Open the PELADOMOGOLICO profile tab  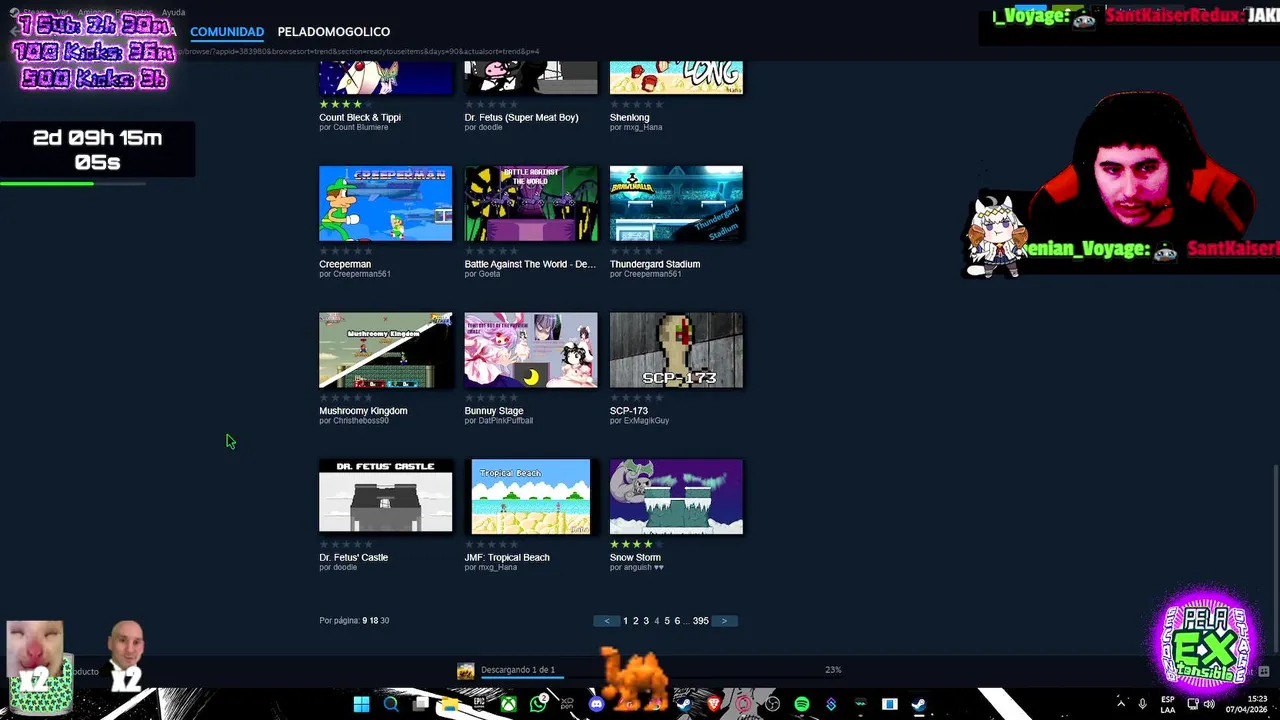[x=334, y=32]
